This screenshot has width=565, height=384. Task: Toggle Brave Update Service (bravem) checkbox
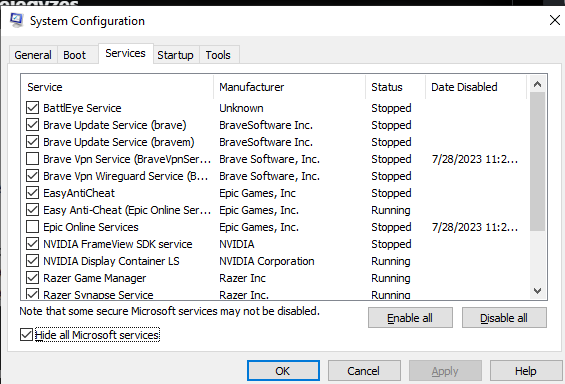pyautogui.click(x=32, y=142)
